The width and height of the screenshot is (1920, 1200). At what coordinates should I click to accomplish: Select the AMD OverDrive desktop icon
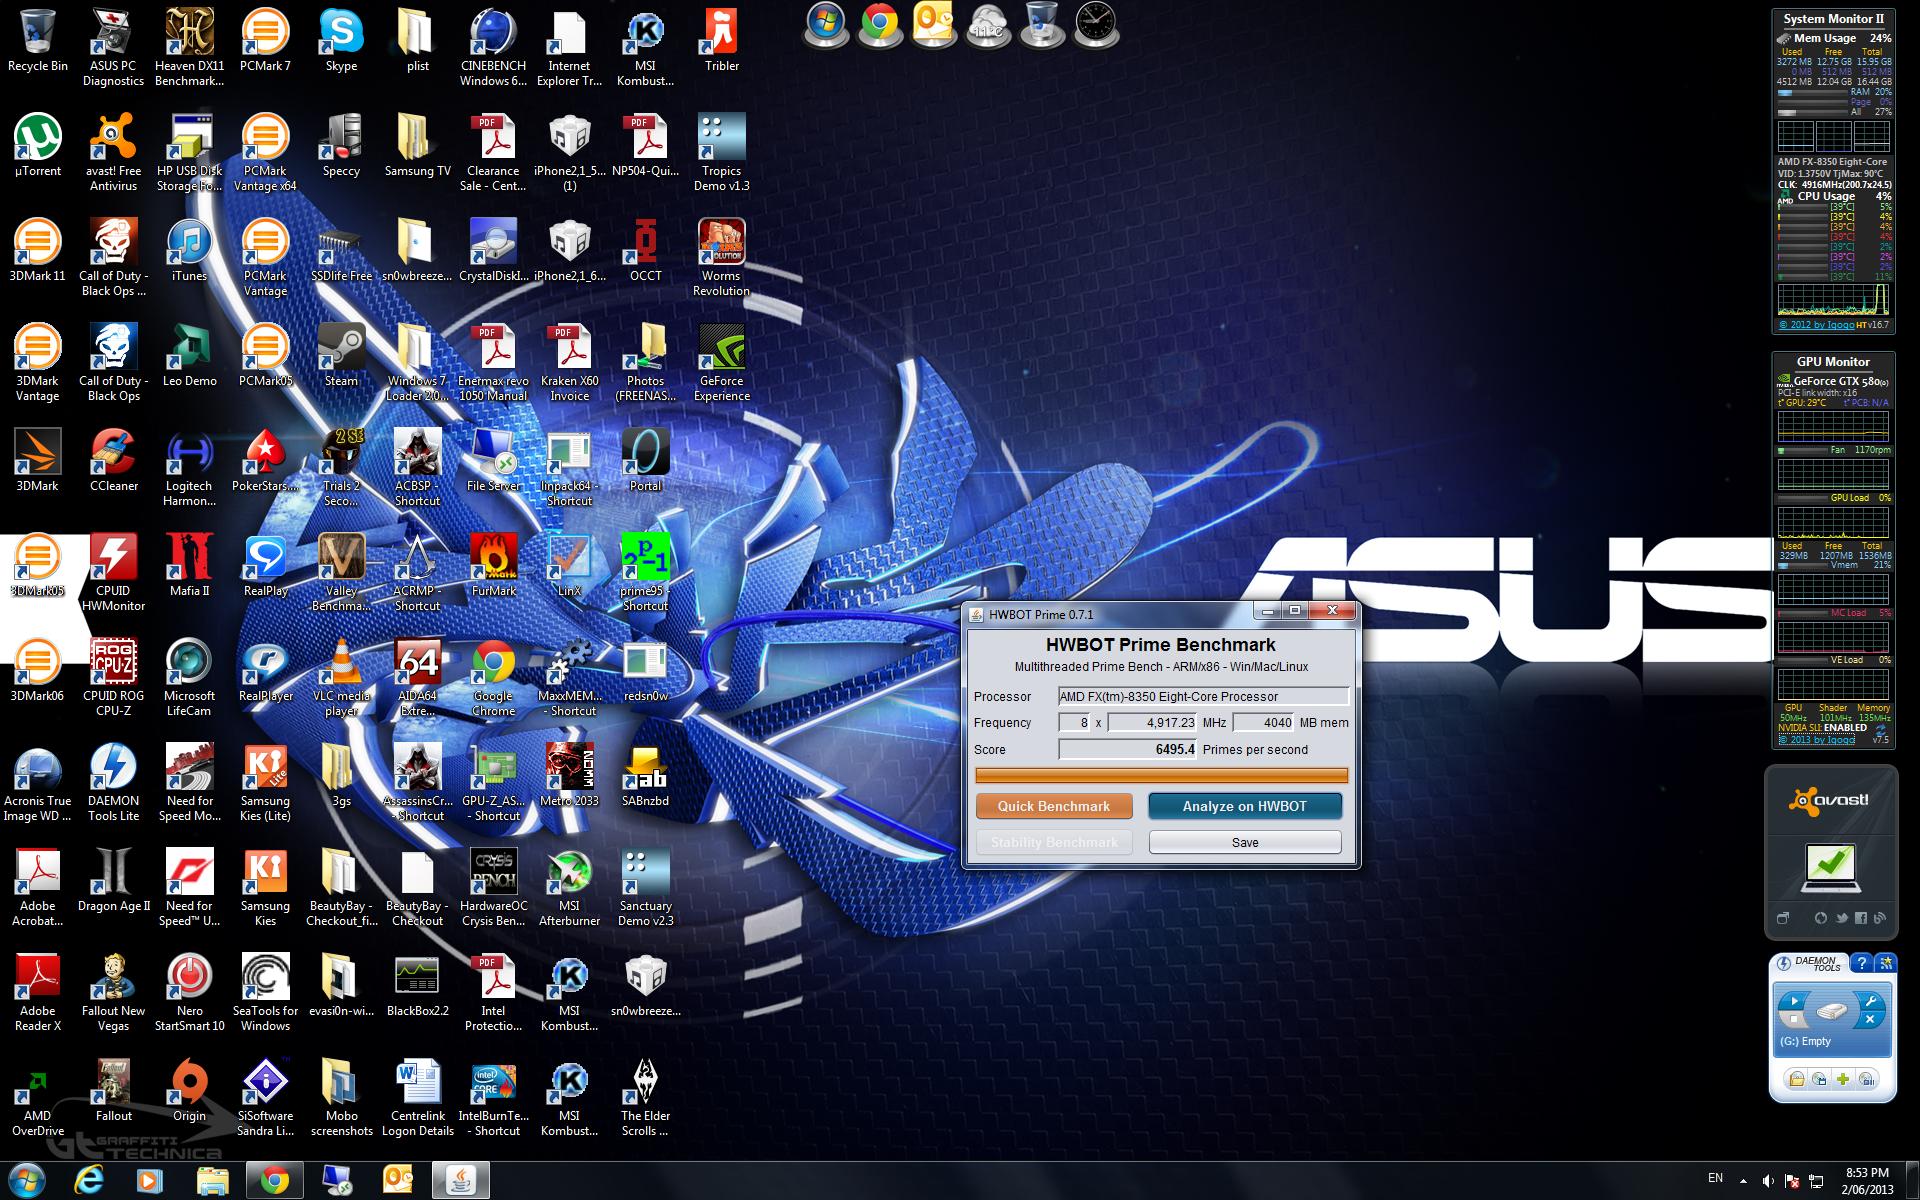point(38,1096)
